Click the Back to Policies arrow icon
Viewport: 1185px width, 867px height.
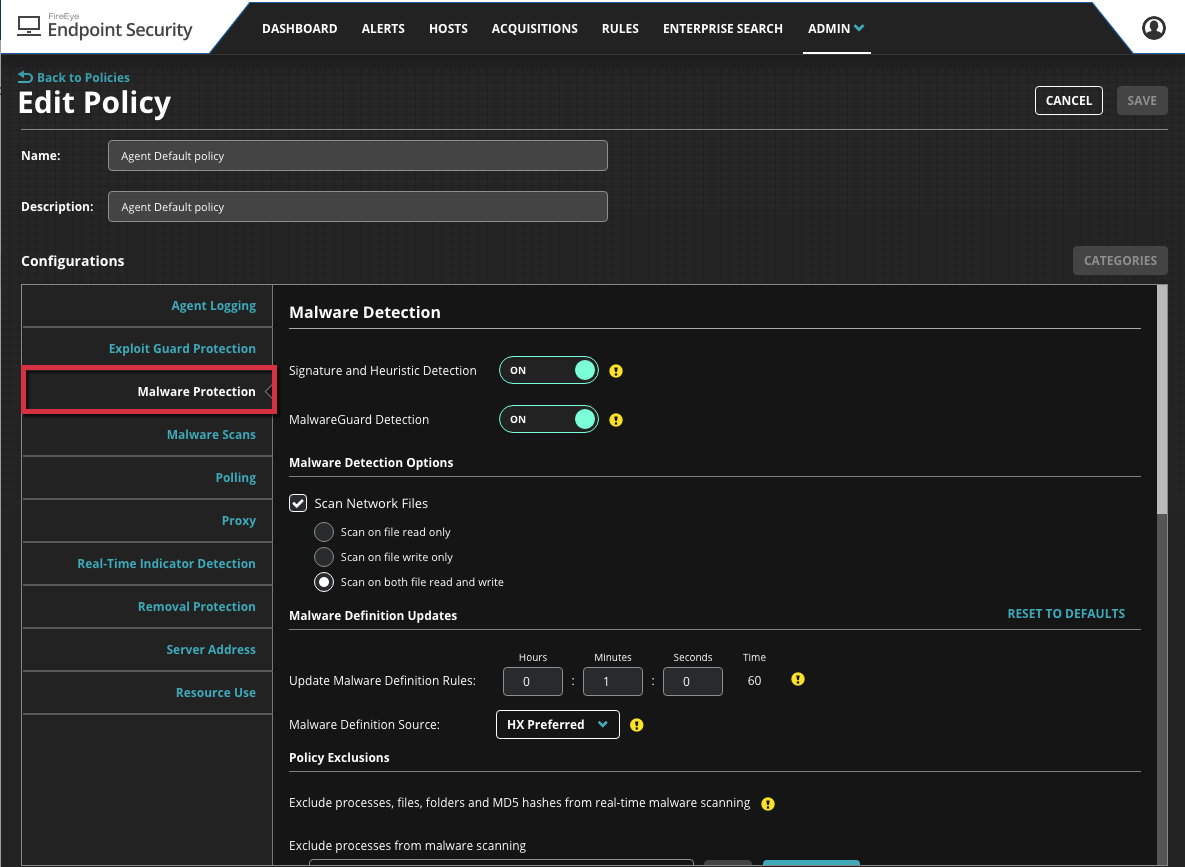tap(26, 77)
